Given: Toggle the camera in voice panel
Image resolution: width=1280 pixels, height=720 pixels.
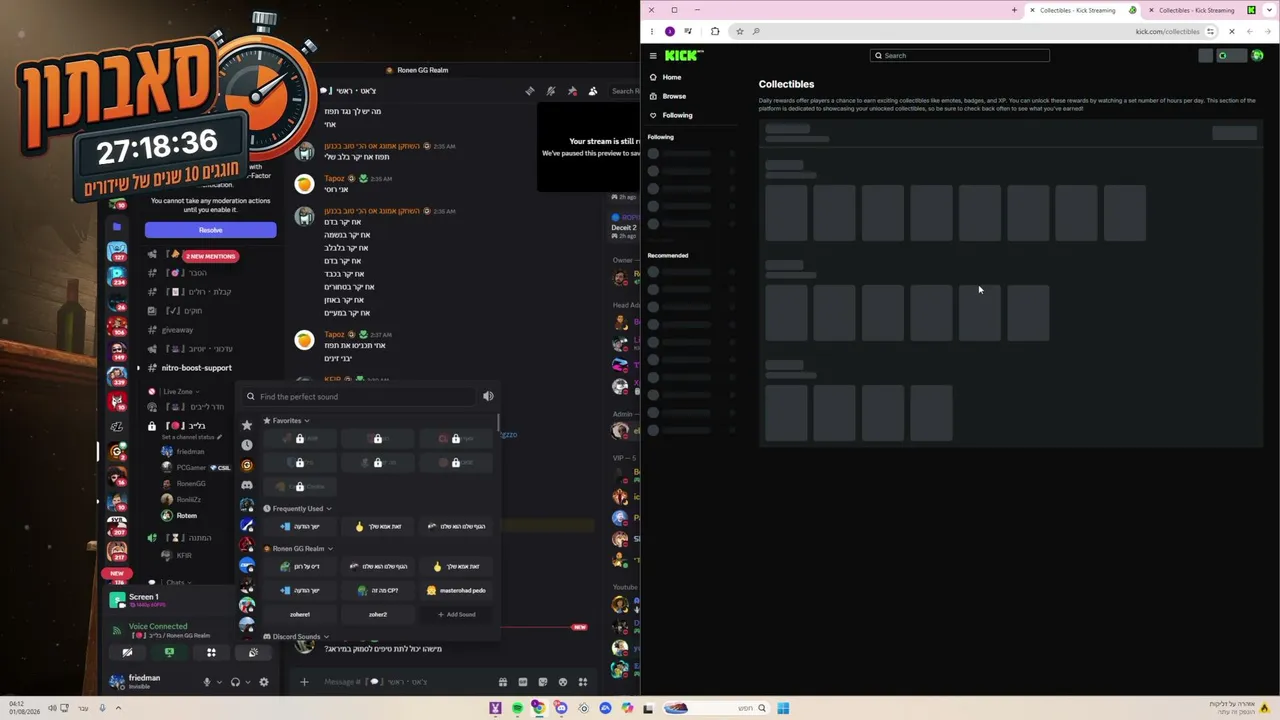Looking at the screenshot, I should (x=127, y=653).
